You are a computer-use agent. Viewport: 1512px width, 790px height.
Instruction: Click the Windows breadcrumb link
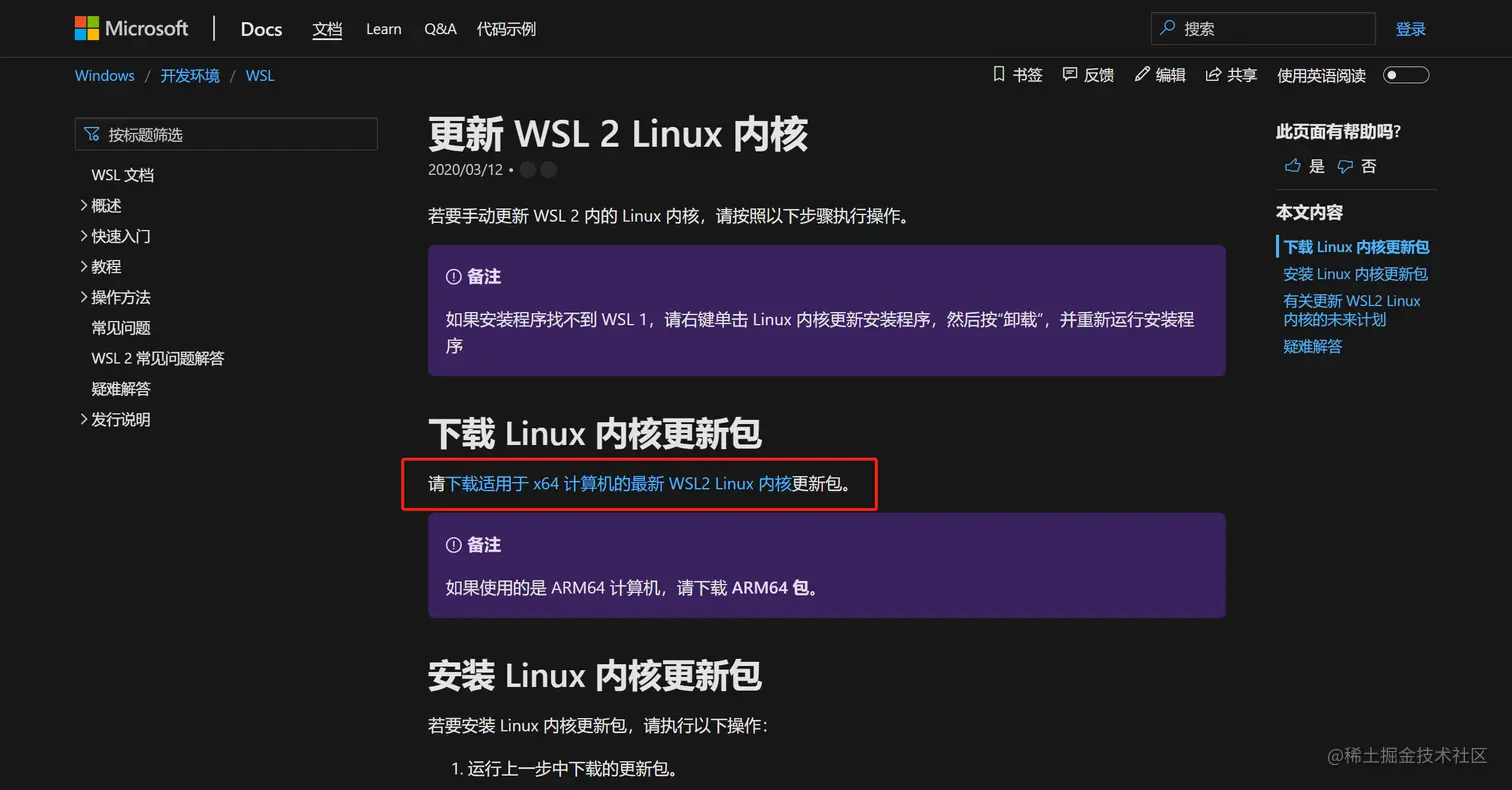coord(104,76)
